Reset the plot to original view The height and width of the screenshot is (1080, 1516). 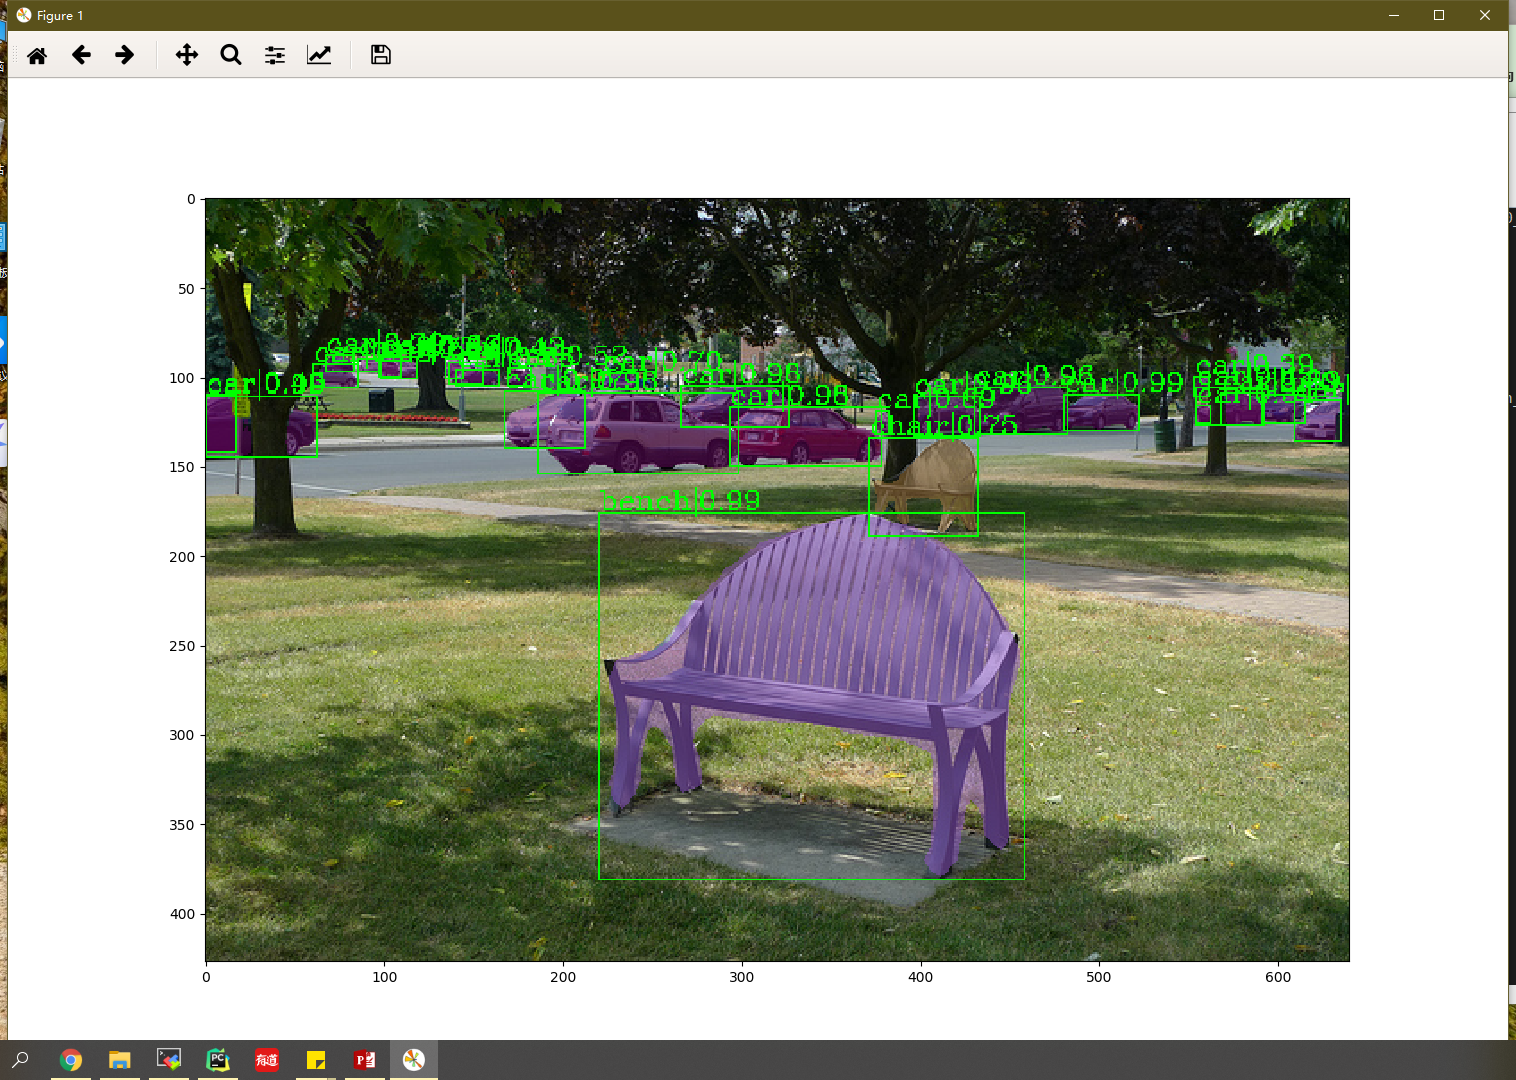37,55
